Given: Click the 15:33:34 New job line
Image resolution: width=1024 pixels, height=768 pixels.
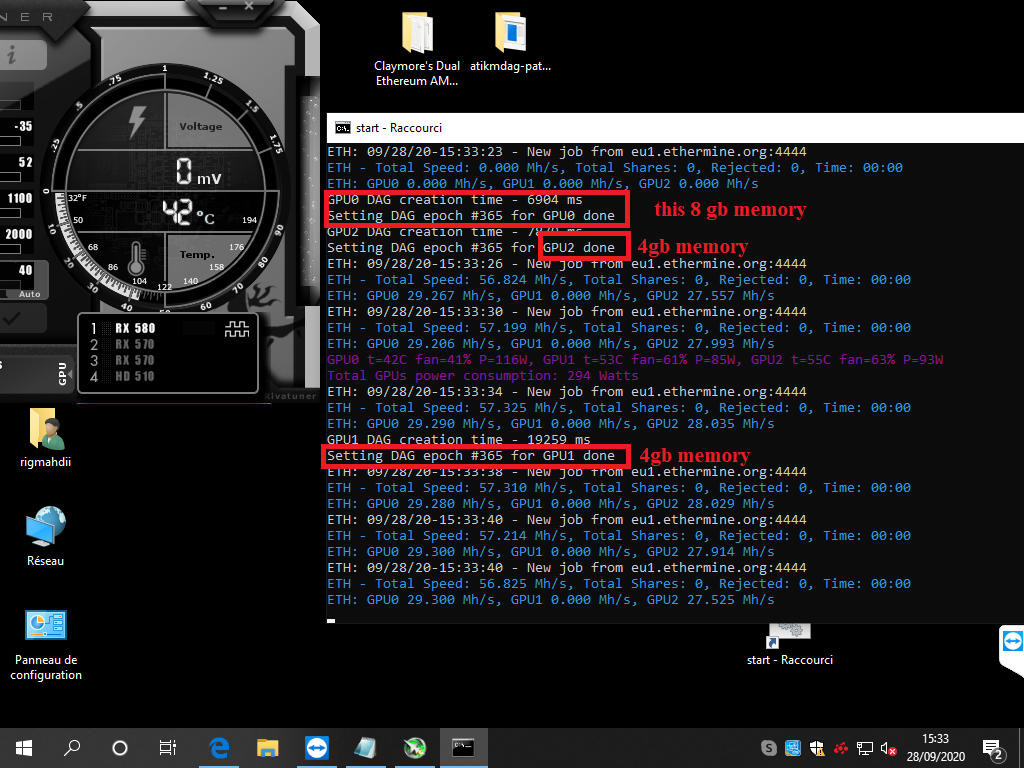Looking at the screenshot, I should click(x=567, y=392).
